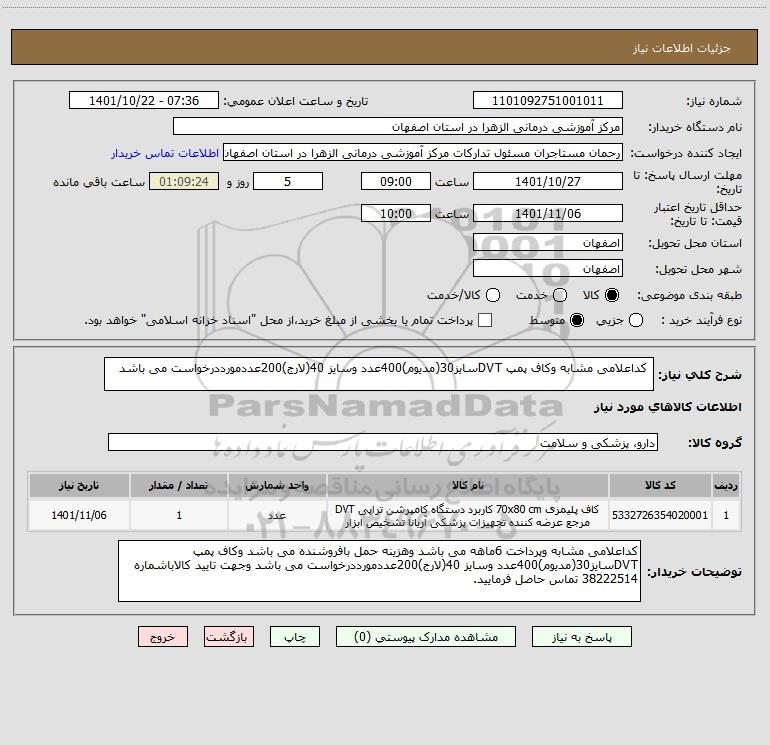This screenshot has width=770, height=745.
Task: Click the ردیف column header
Action: tap(726, 485)
